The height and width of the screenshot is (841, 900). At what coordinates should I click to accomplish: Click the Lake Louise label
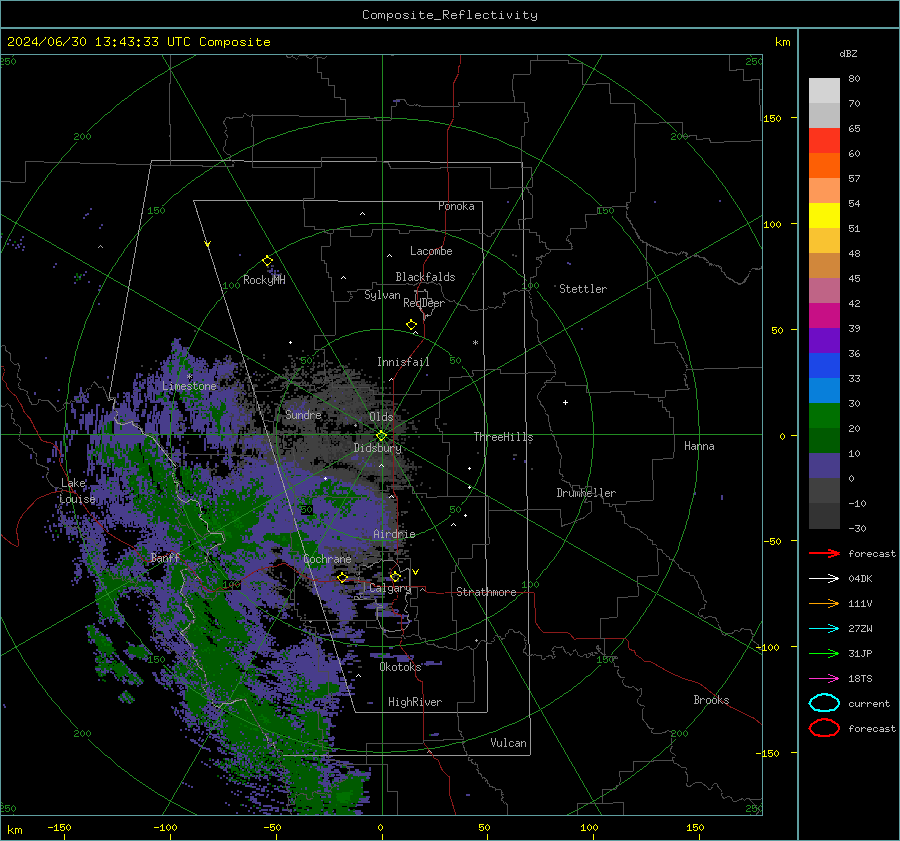[77, 491]
